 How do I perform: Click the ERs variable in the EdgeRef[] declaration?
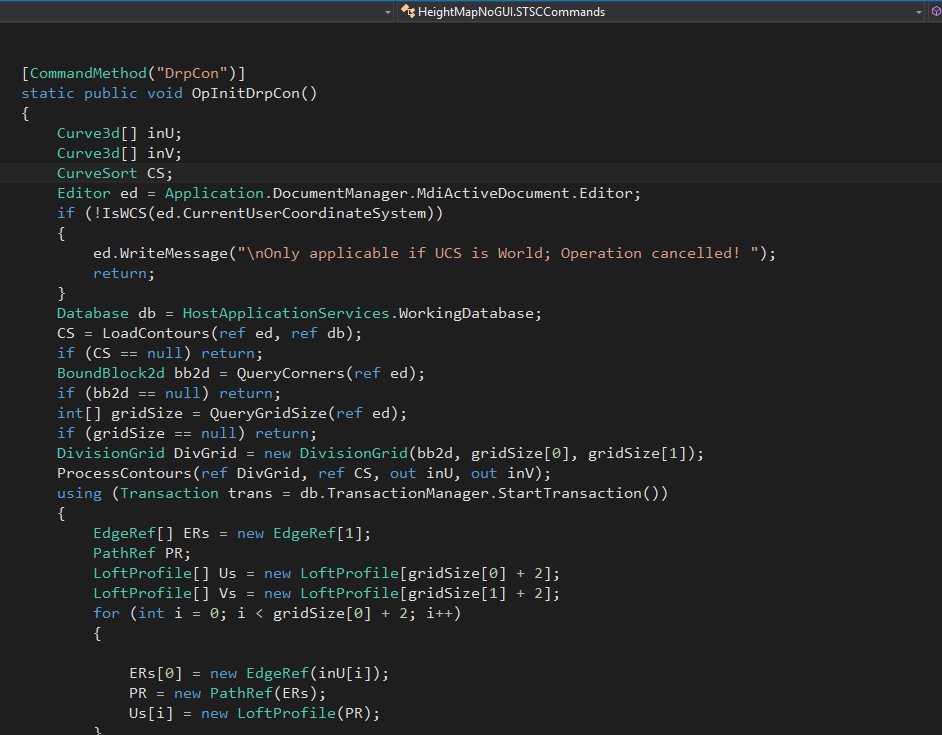(196, 533)
